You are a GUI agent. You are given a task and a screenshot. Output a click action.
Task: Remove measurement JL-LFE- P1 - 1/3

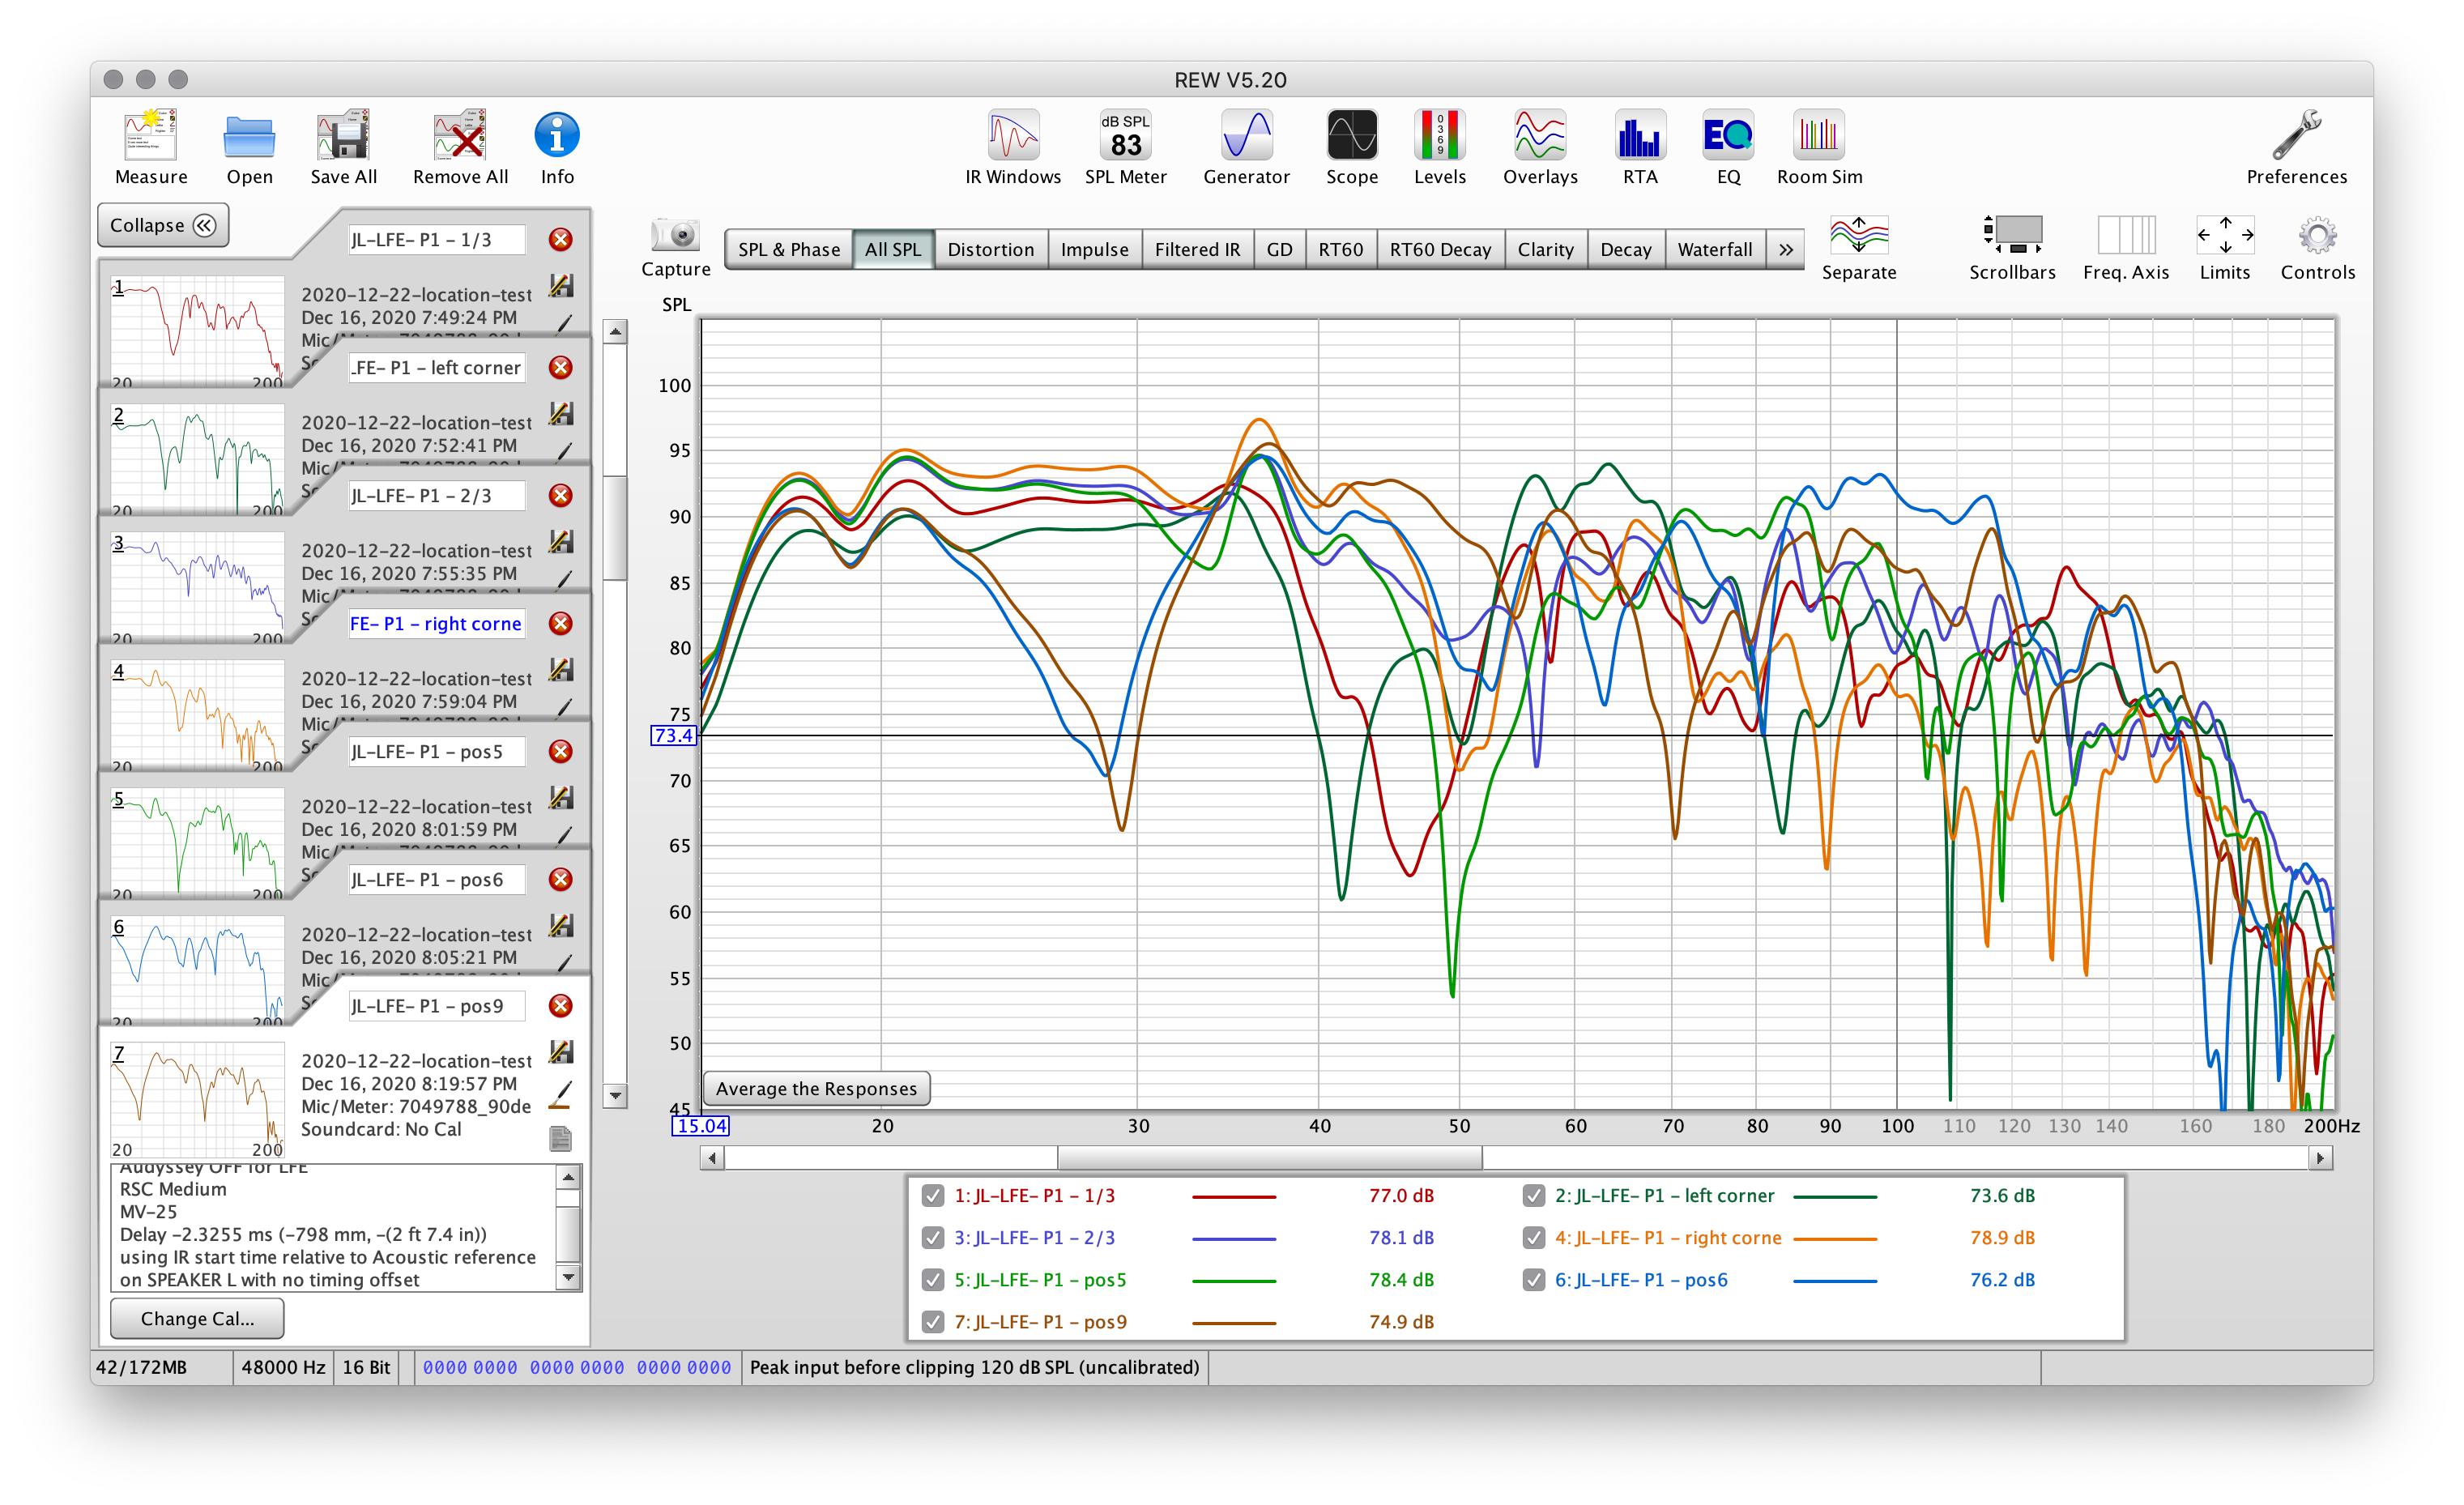point(561,240)
